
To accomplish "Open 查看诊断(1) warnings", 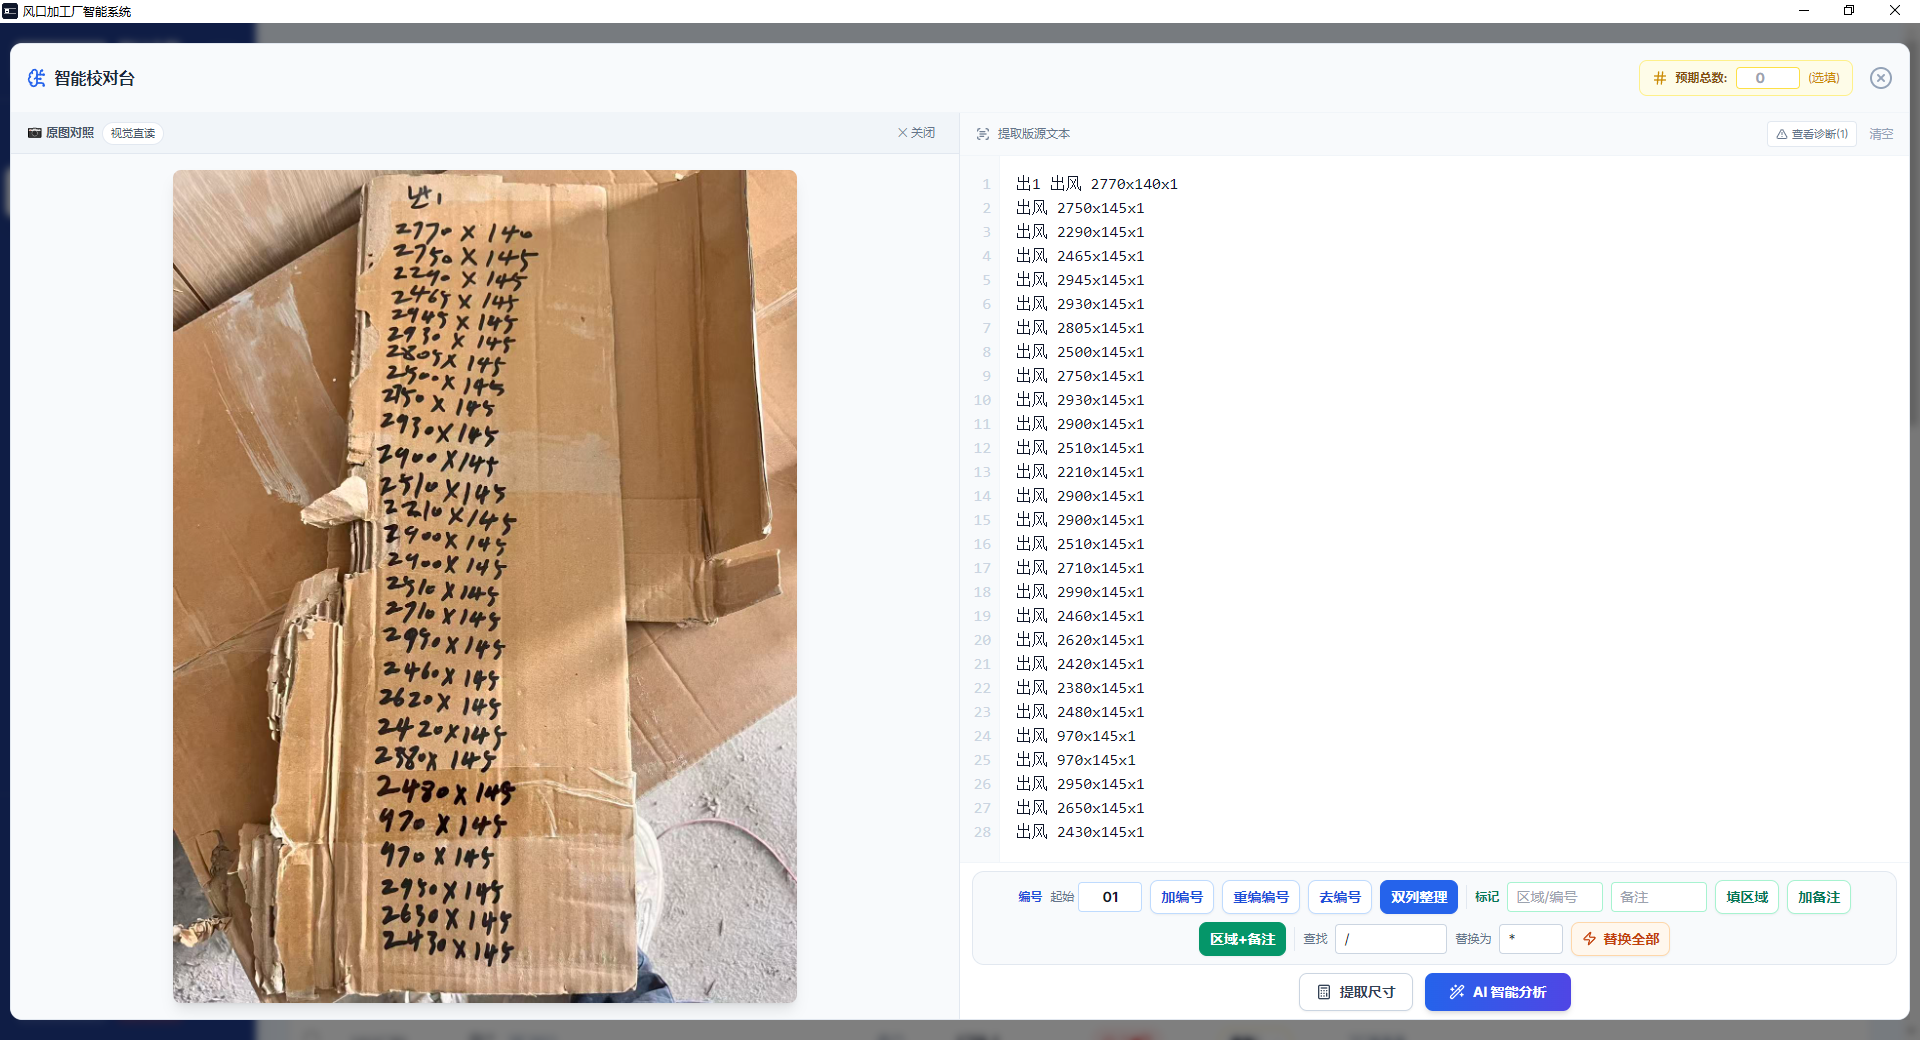I will tap(1811, 134).
